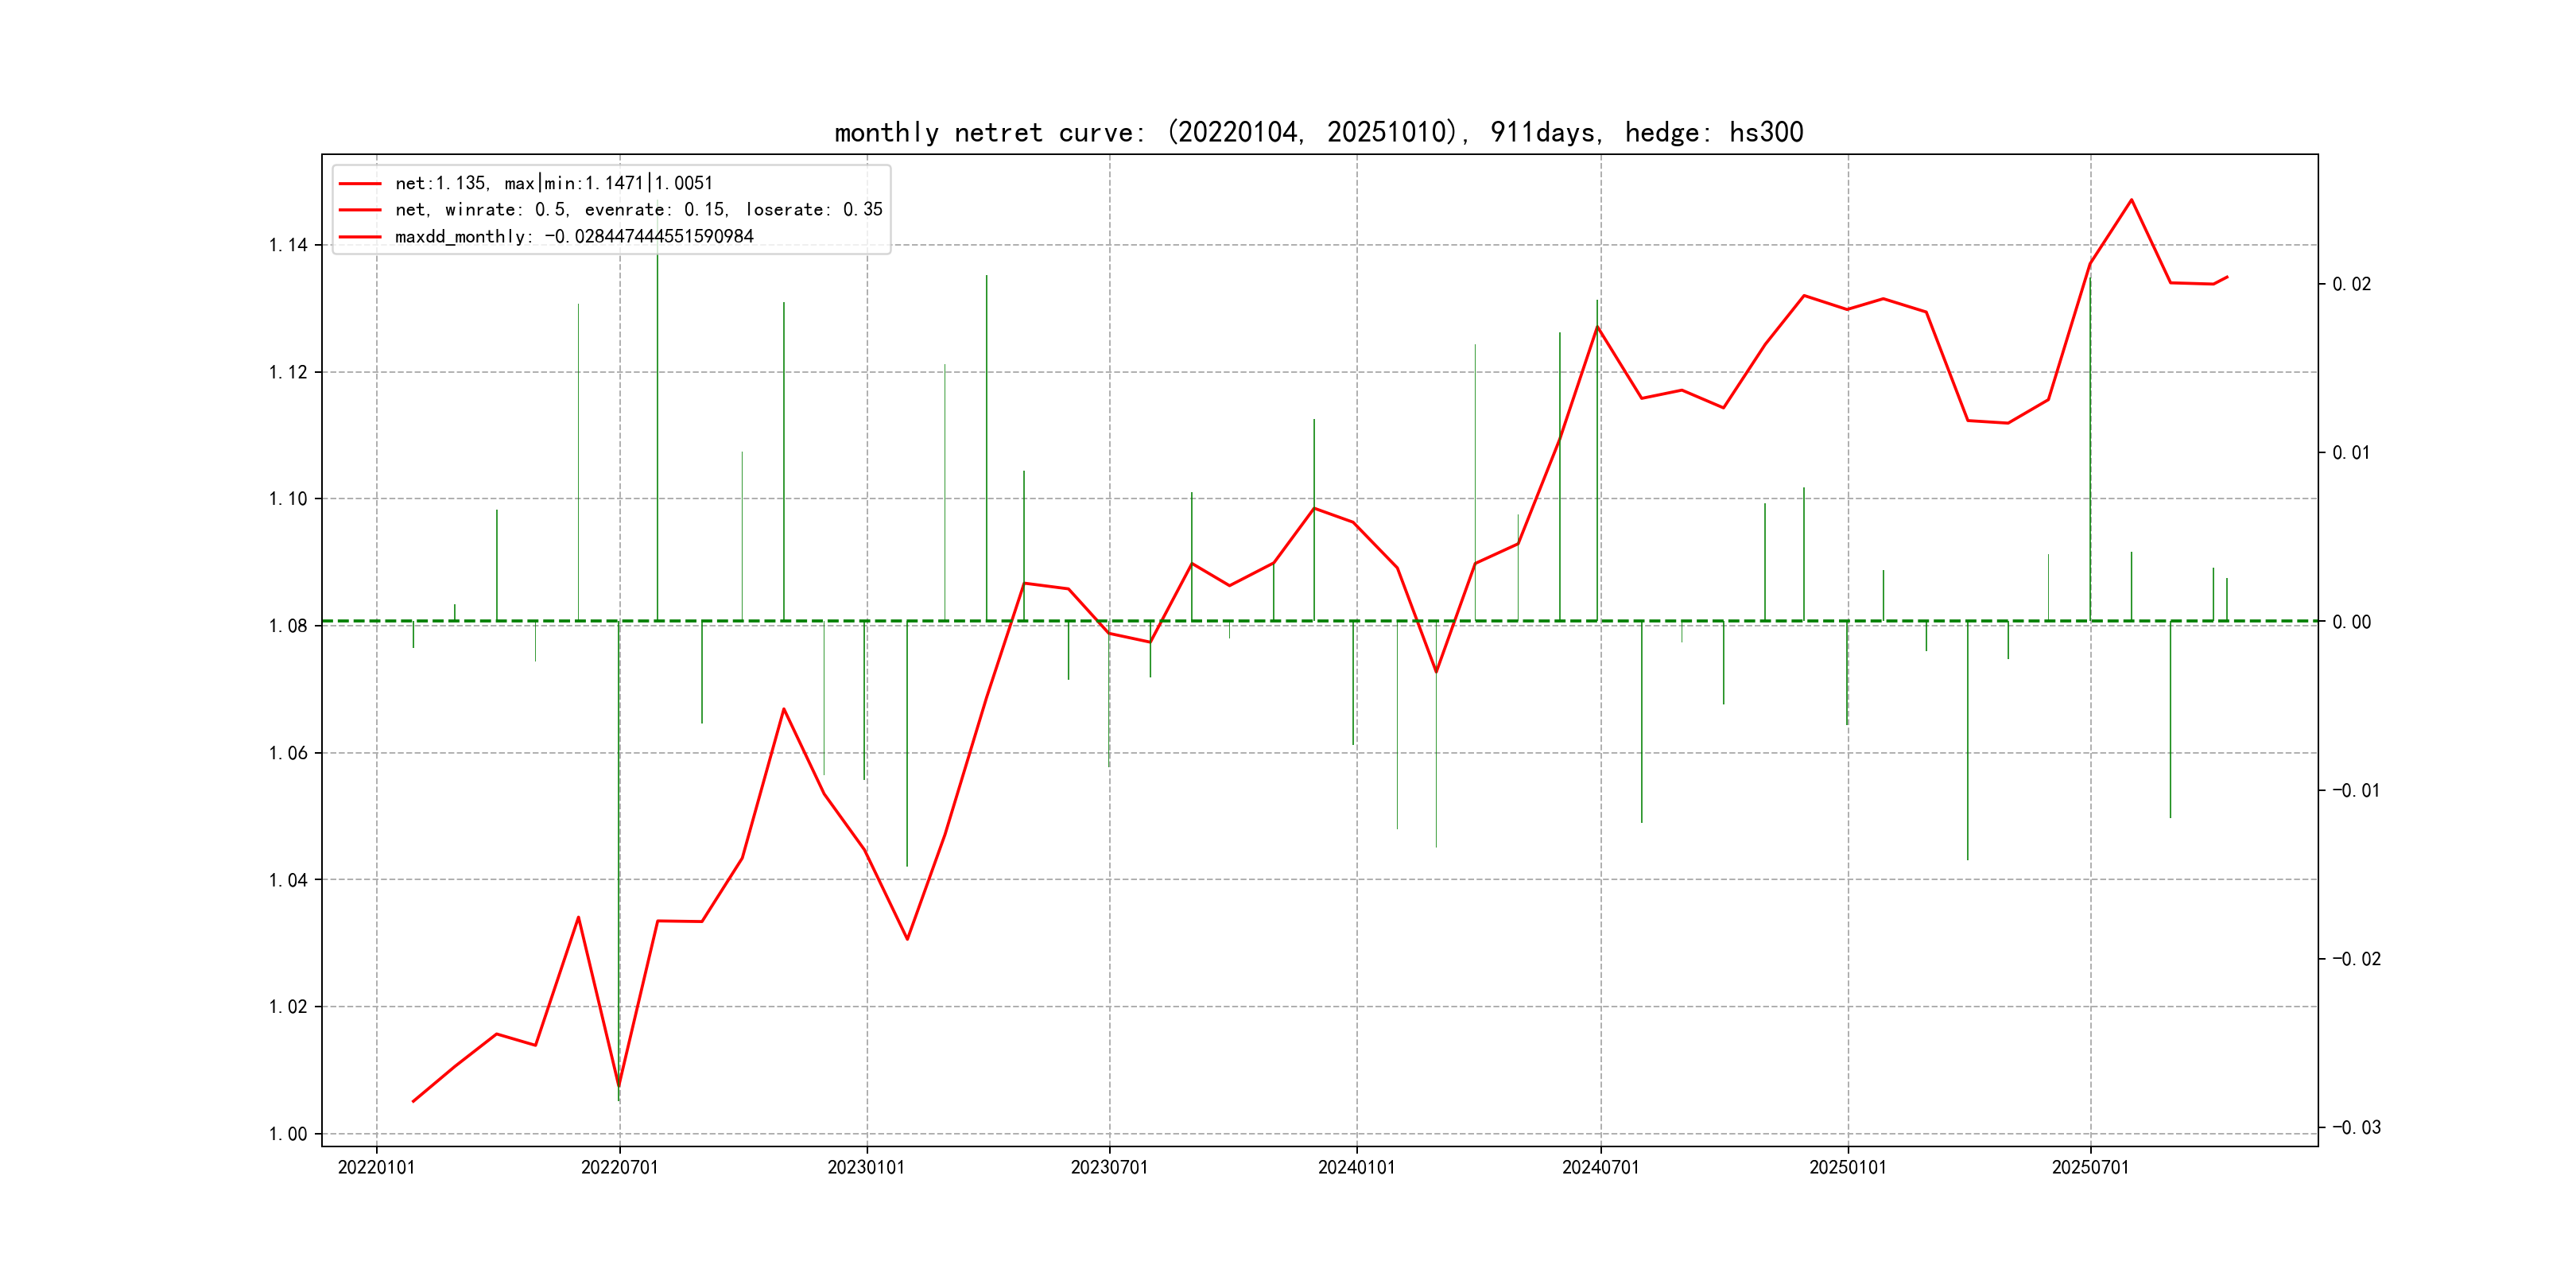Click the red line swatch beside net:1.135
2576x1288 pixels.
(x=360, y=184)
